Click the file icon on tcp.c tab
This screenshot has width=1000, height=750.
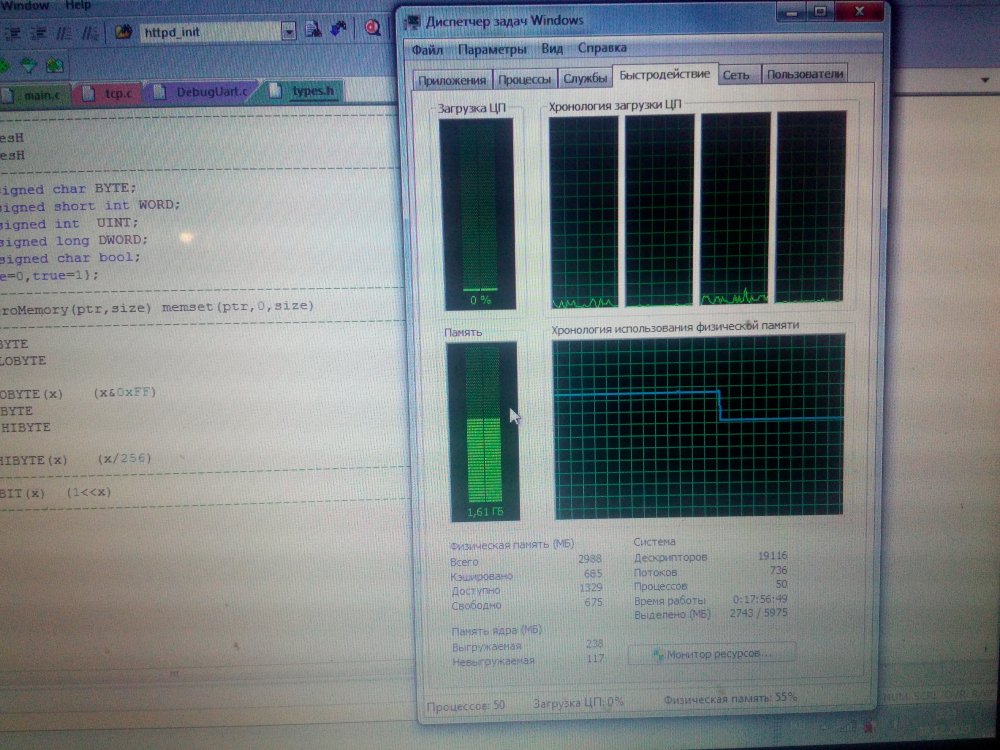(89, 94)
